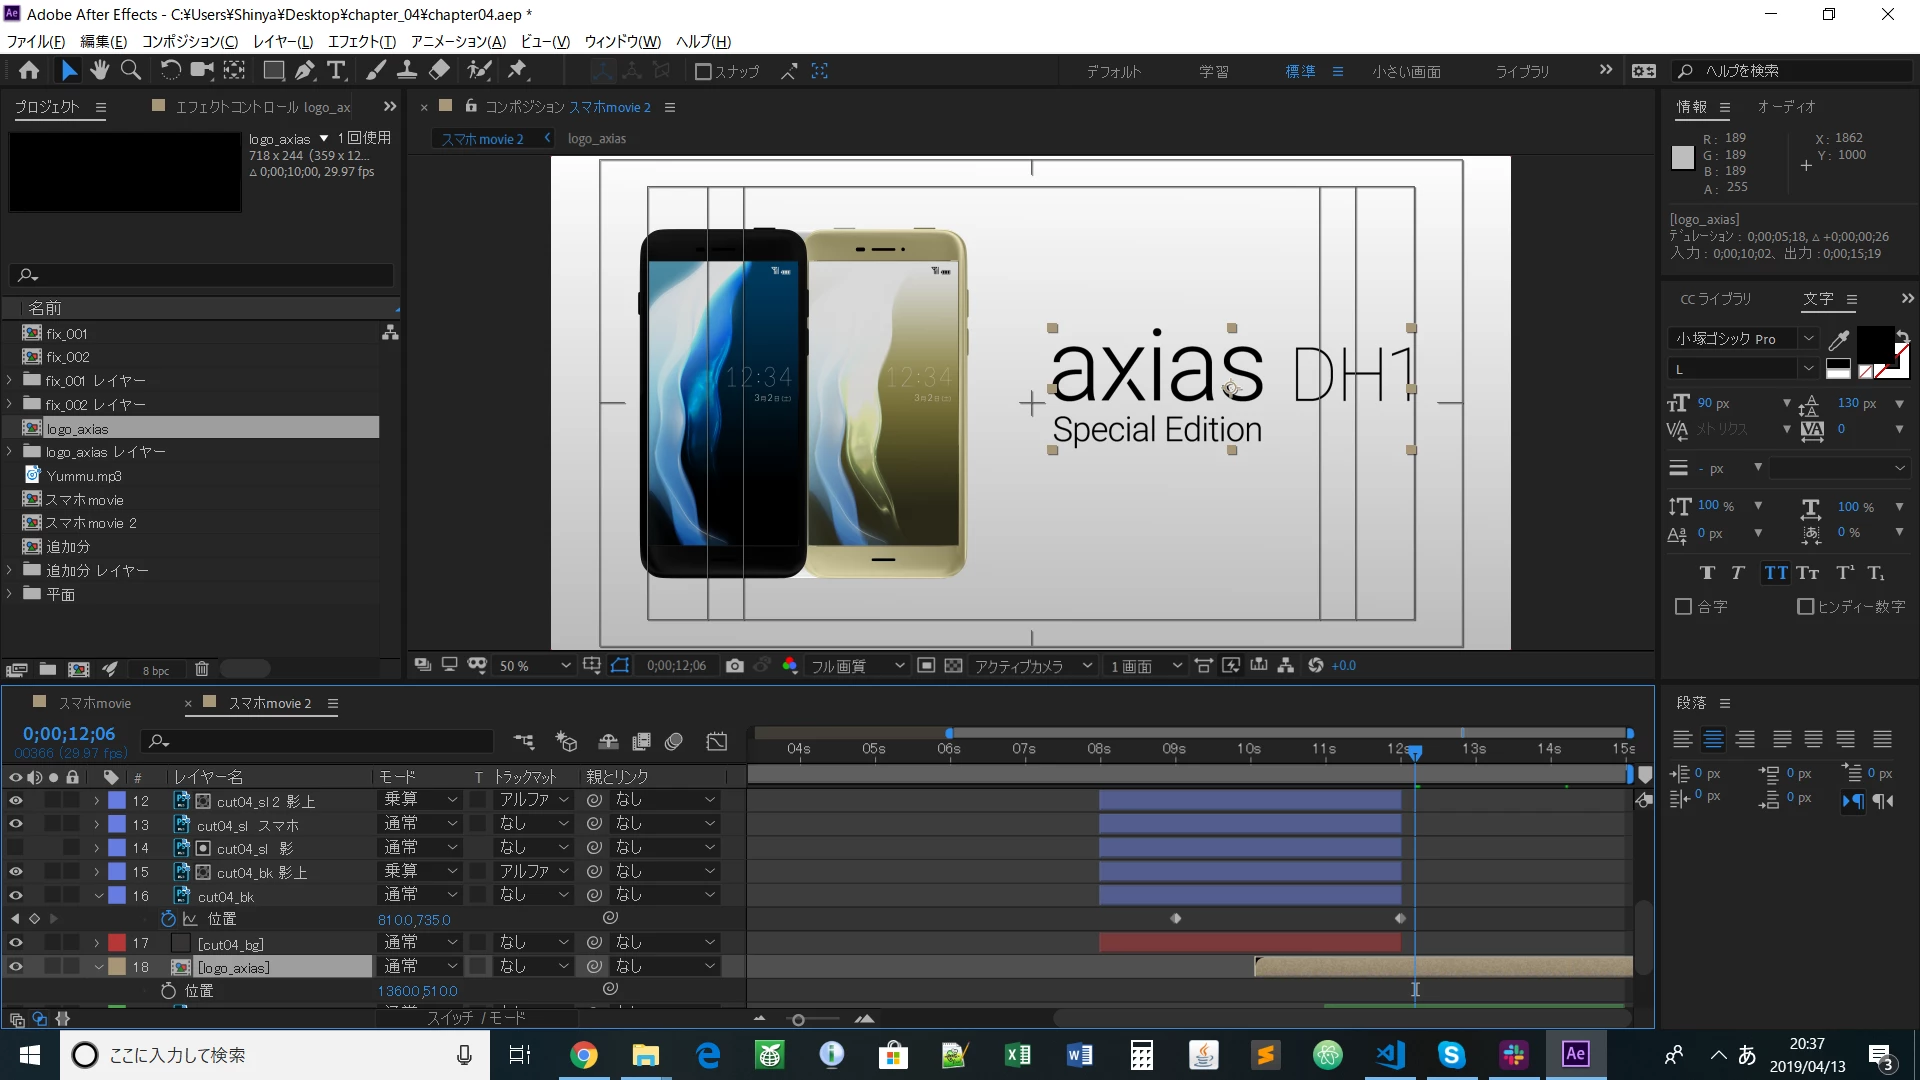The width and height of the screenshot is (1920, 1080).
Task: Select the Pen tool
Action: (x=305, y=70)
